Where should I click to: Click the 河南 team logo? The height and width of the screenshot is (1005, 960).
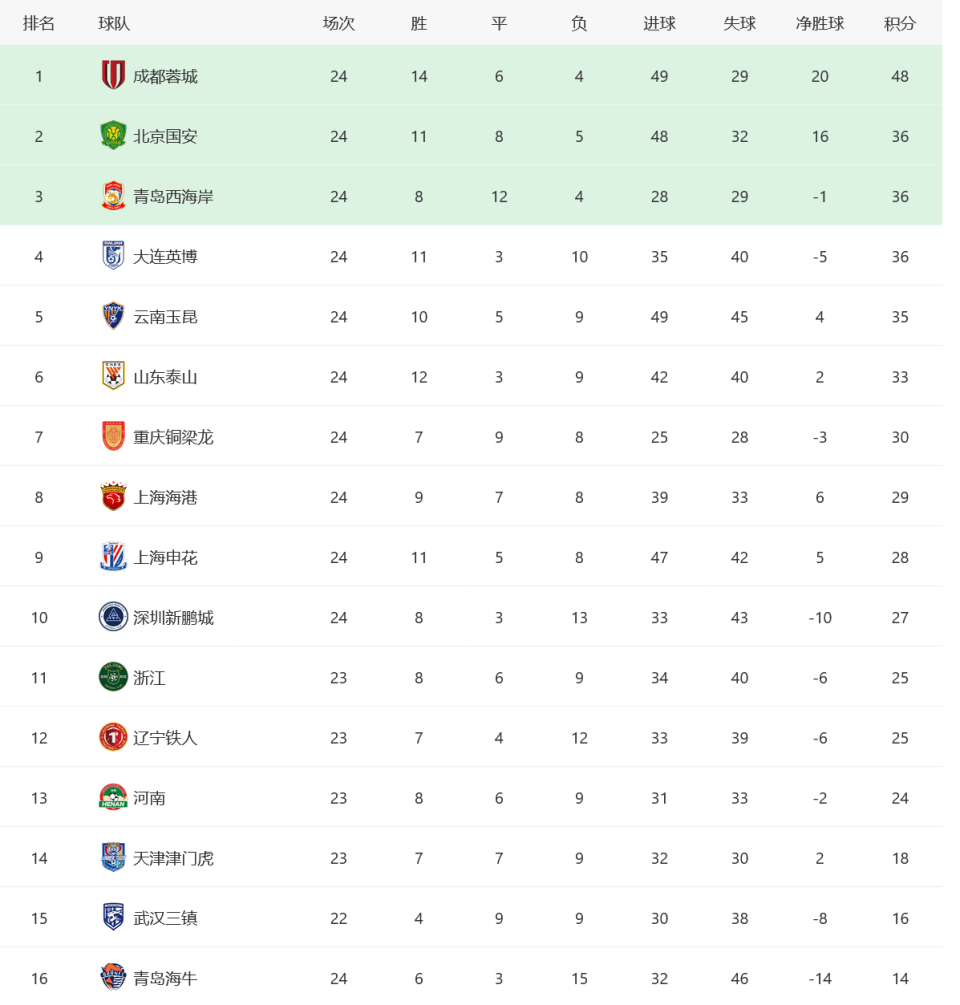[113, 797]
